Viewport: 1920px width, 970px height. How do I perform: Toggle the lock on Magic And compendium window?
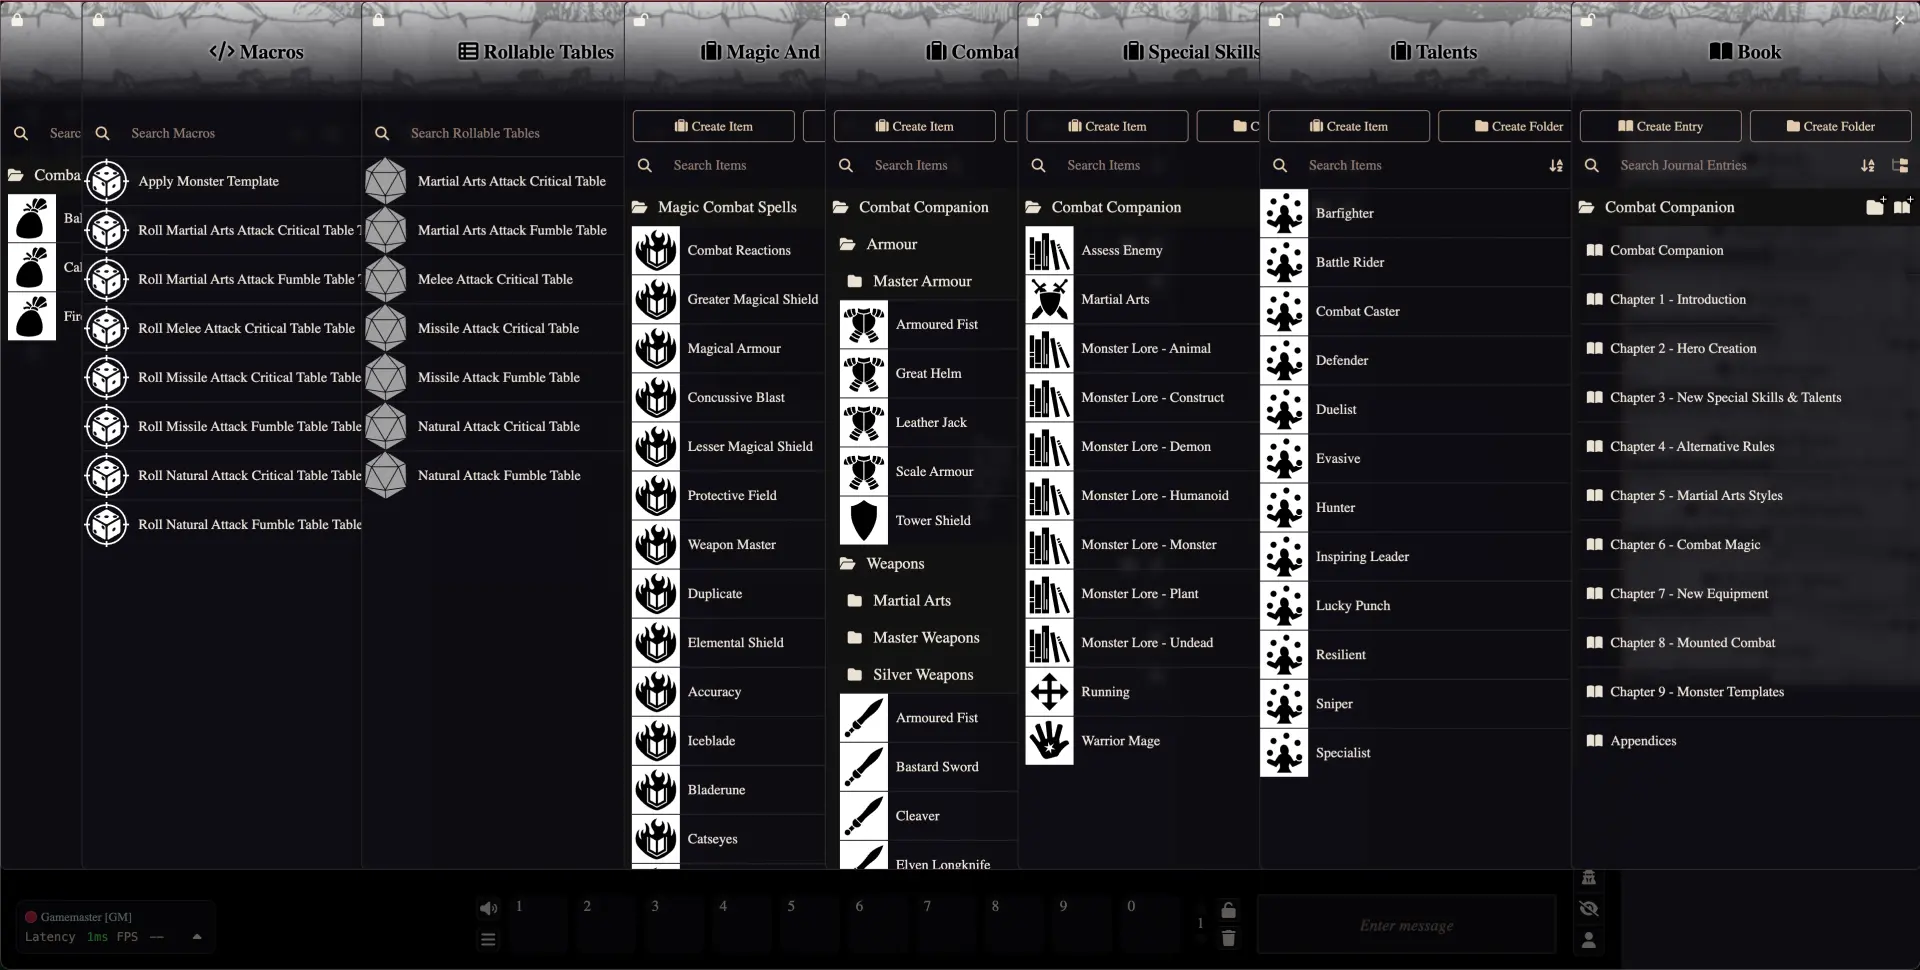[641, 19]
